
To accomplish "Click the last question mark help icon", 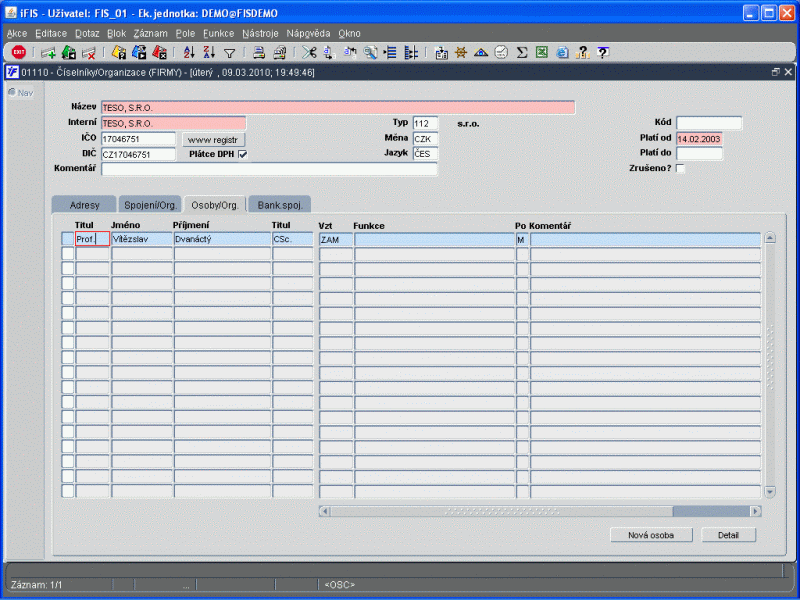I will 603,52.
